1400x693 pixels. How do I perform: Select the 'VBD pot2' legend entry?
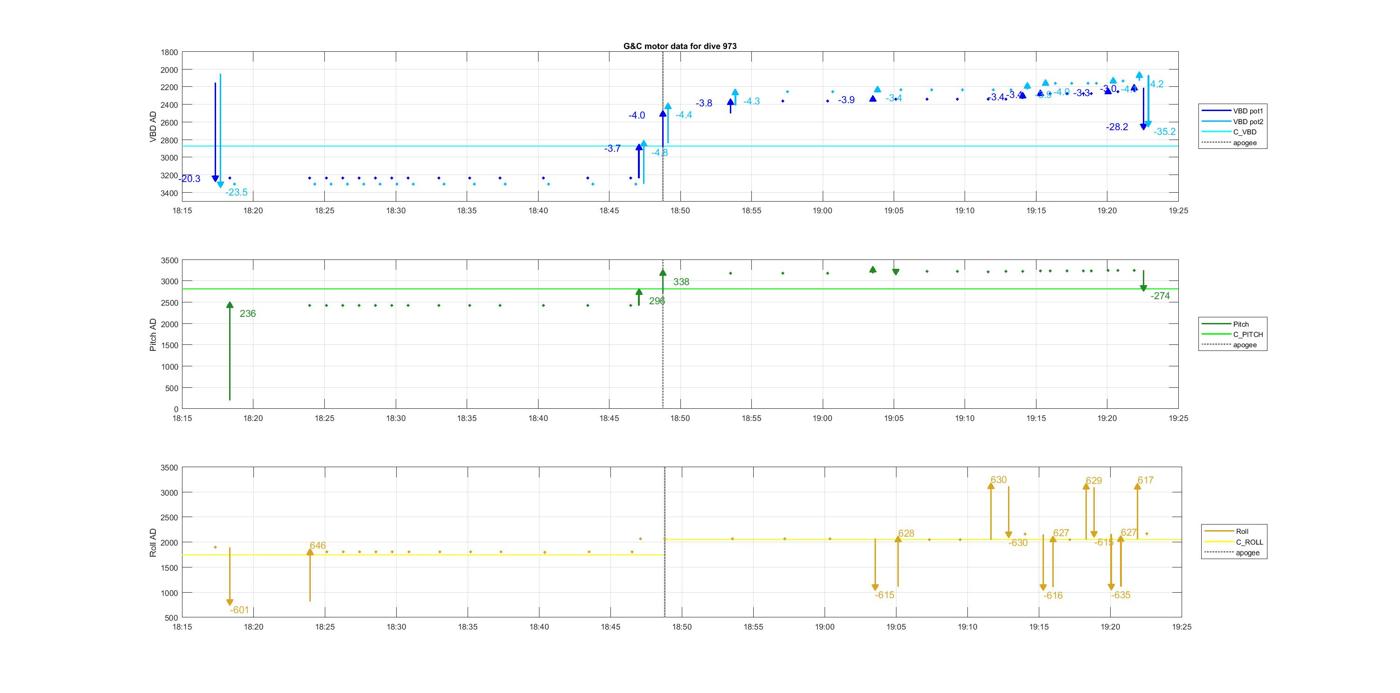[1232, 121]
